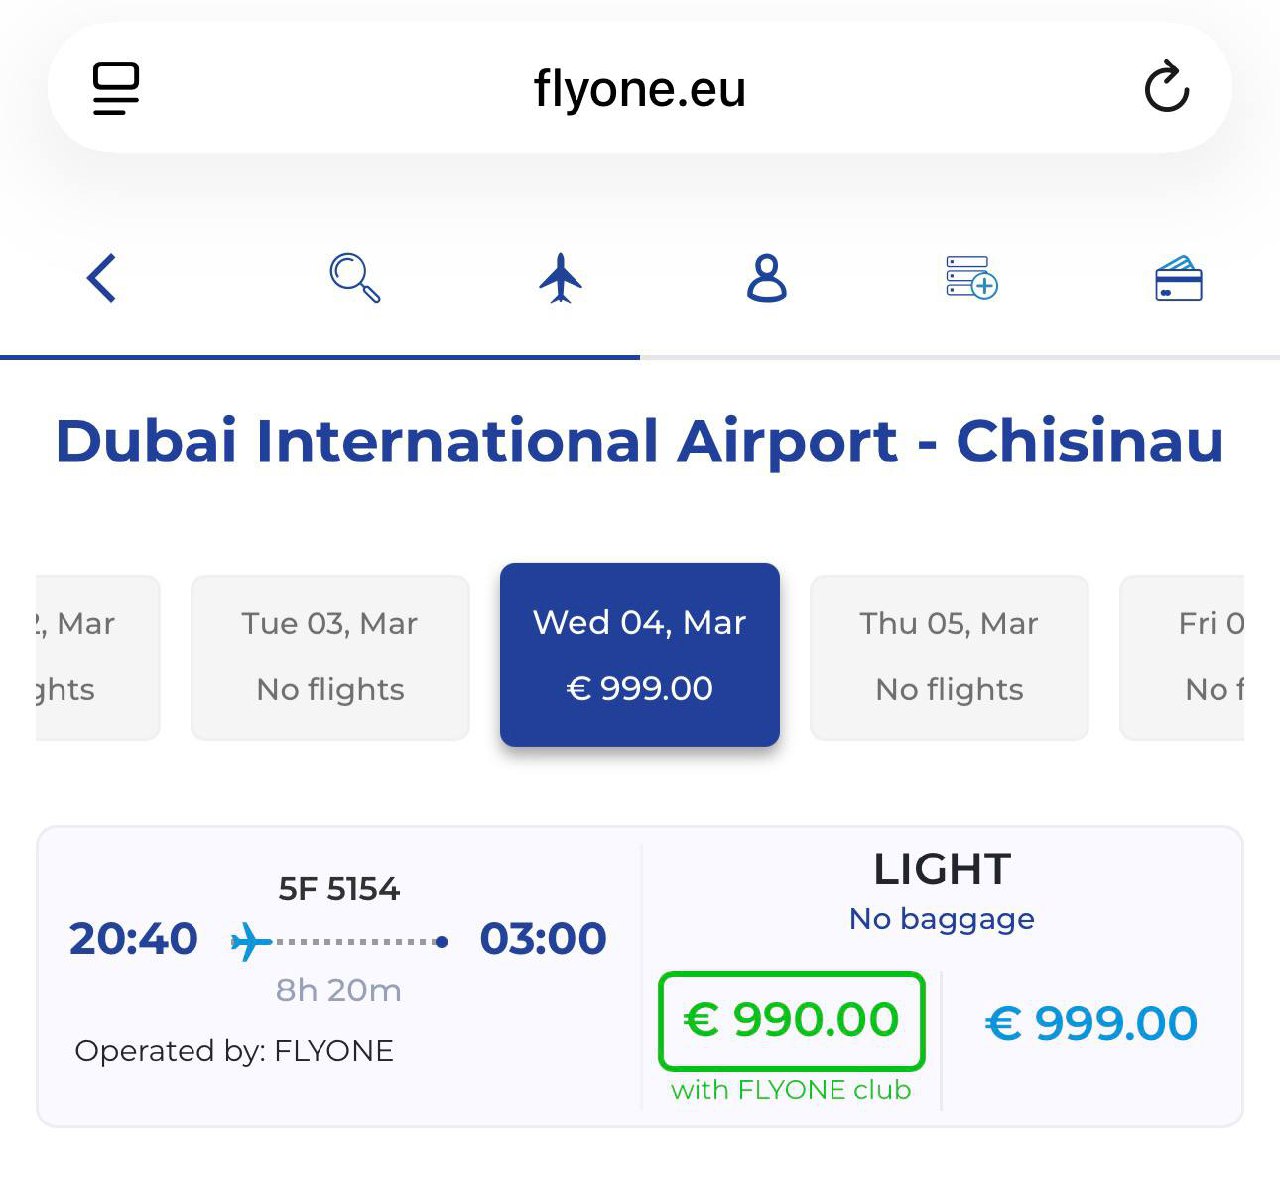
Task: Open the flight search magnifier step
Action: pyautogui.click(x=355, y=278)
